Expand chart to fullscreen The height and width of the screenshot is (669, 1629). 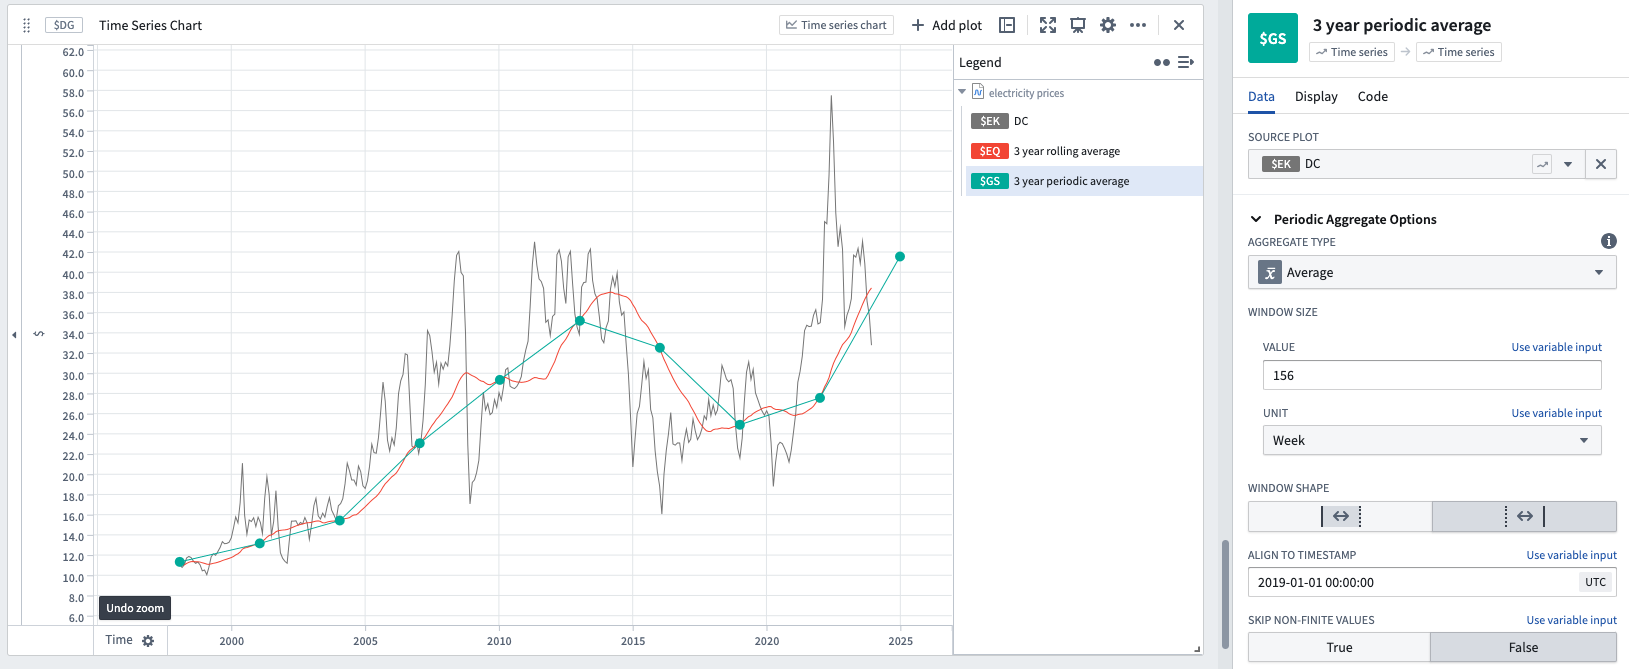coord(1048,25)
